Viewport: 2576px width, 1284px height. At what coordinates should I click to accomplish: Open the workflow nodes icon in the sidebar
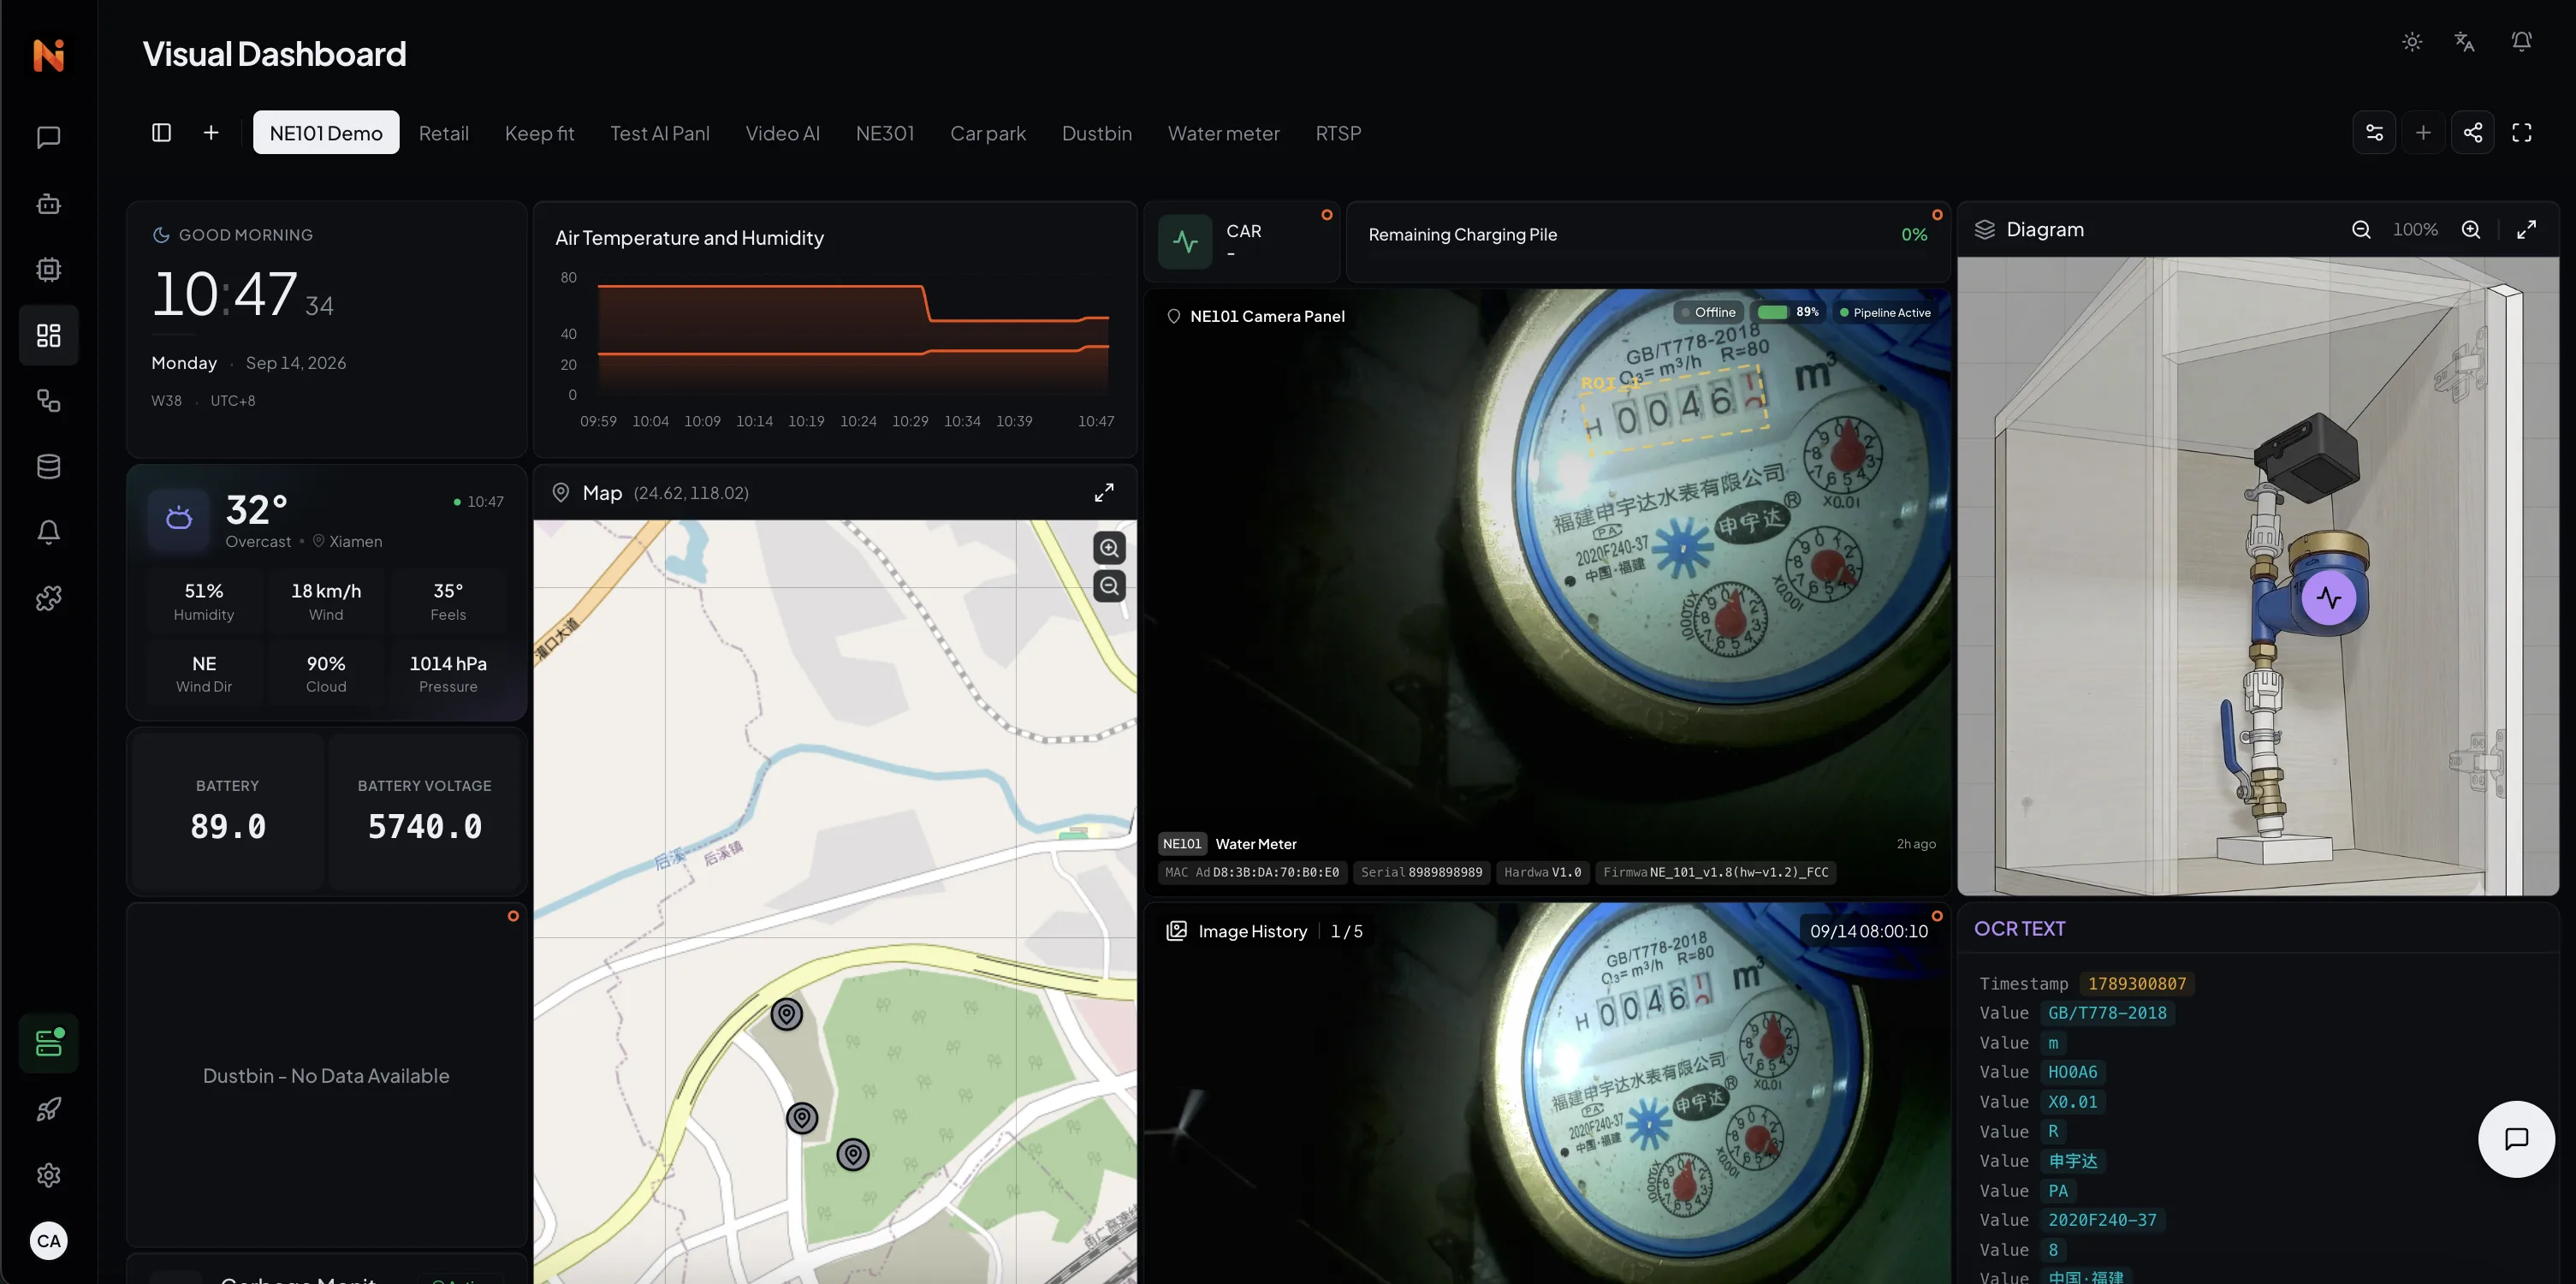pyautogui.click(x=48, y=401)
